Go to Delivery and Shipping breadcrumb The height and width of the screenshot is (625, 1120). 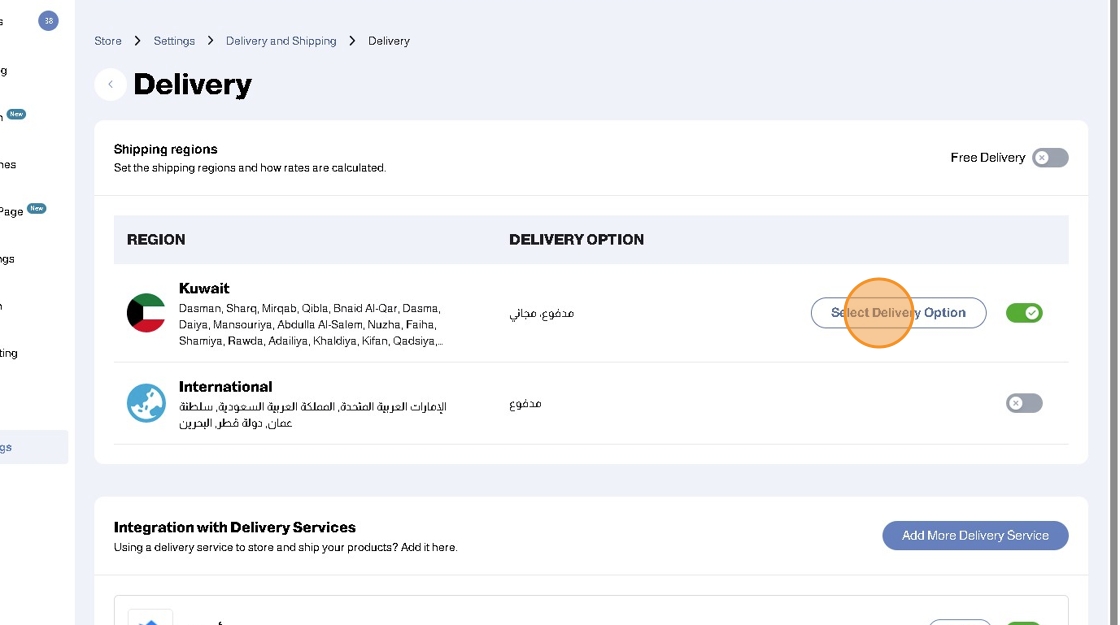[x=281, y=41]
